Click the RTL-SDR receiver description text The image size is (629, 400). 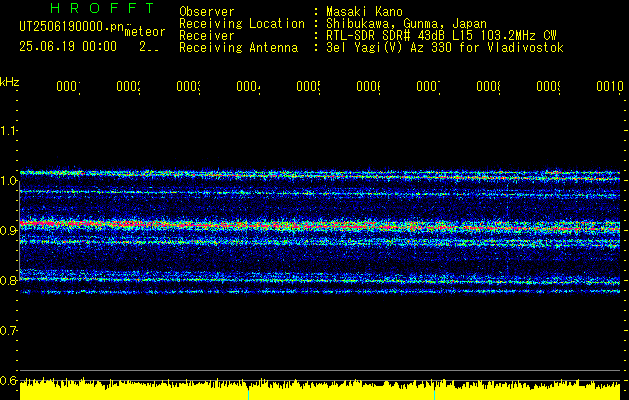tap(441, 36)
